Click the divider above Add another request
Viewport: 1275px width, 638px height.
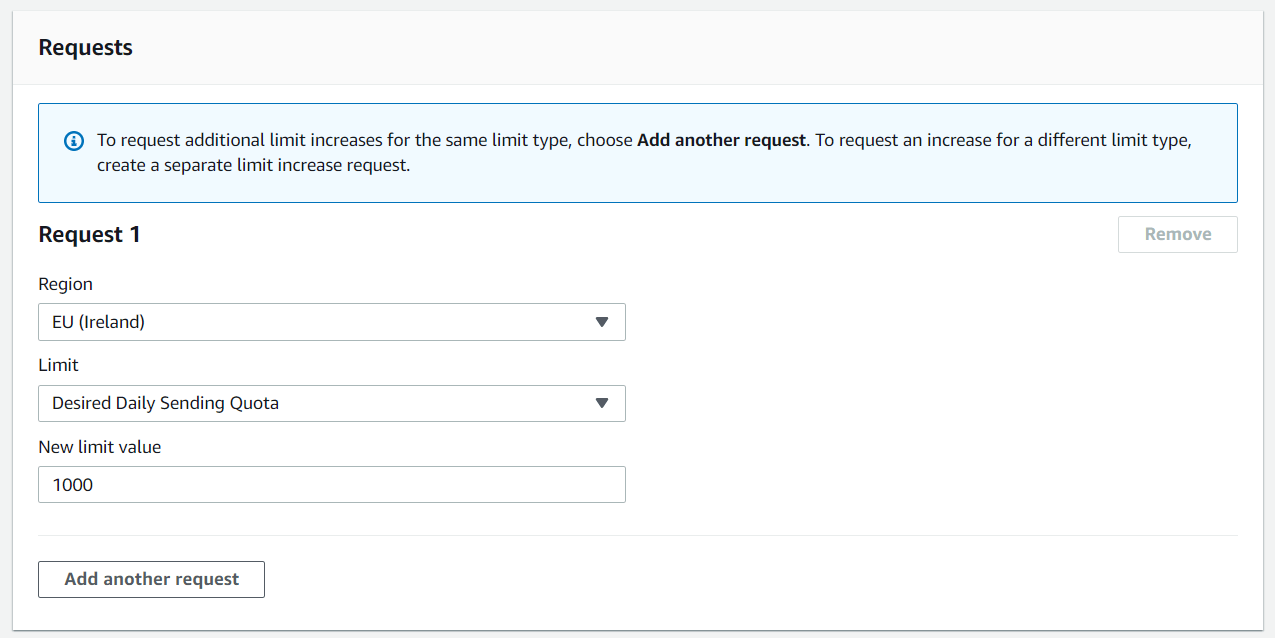637,535
